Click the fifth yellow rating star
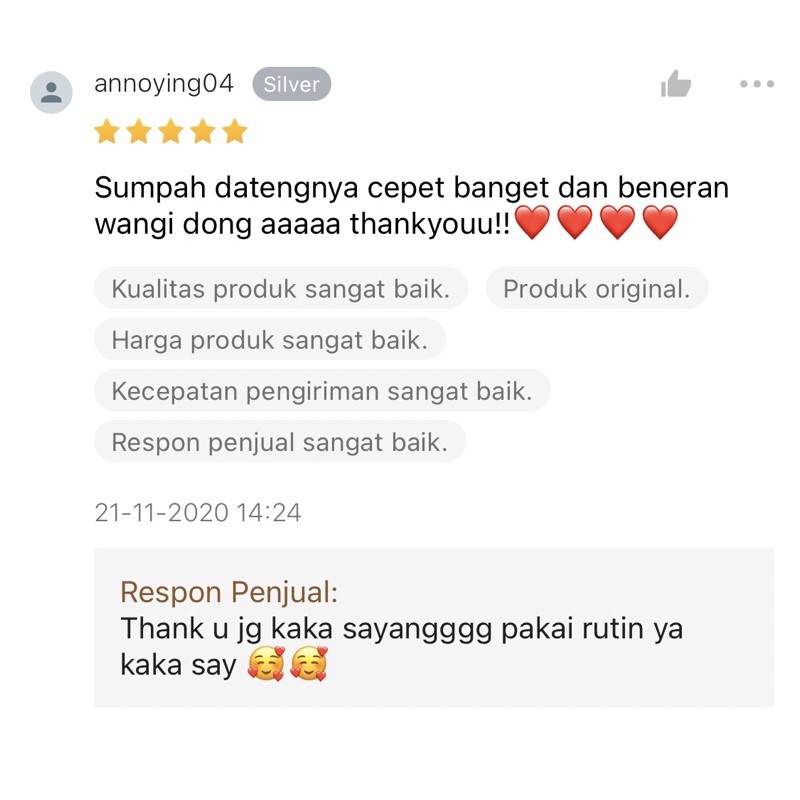 [235, 131]
